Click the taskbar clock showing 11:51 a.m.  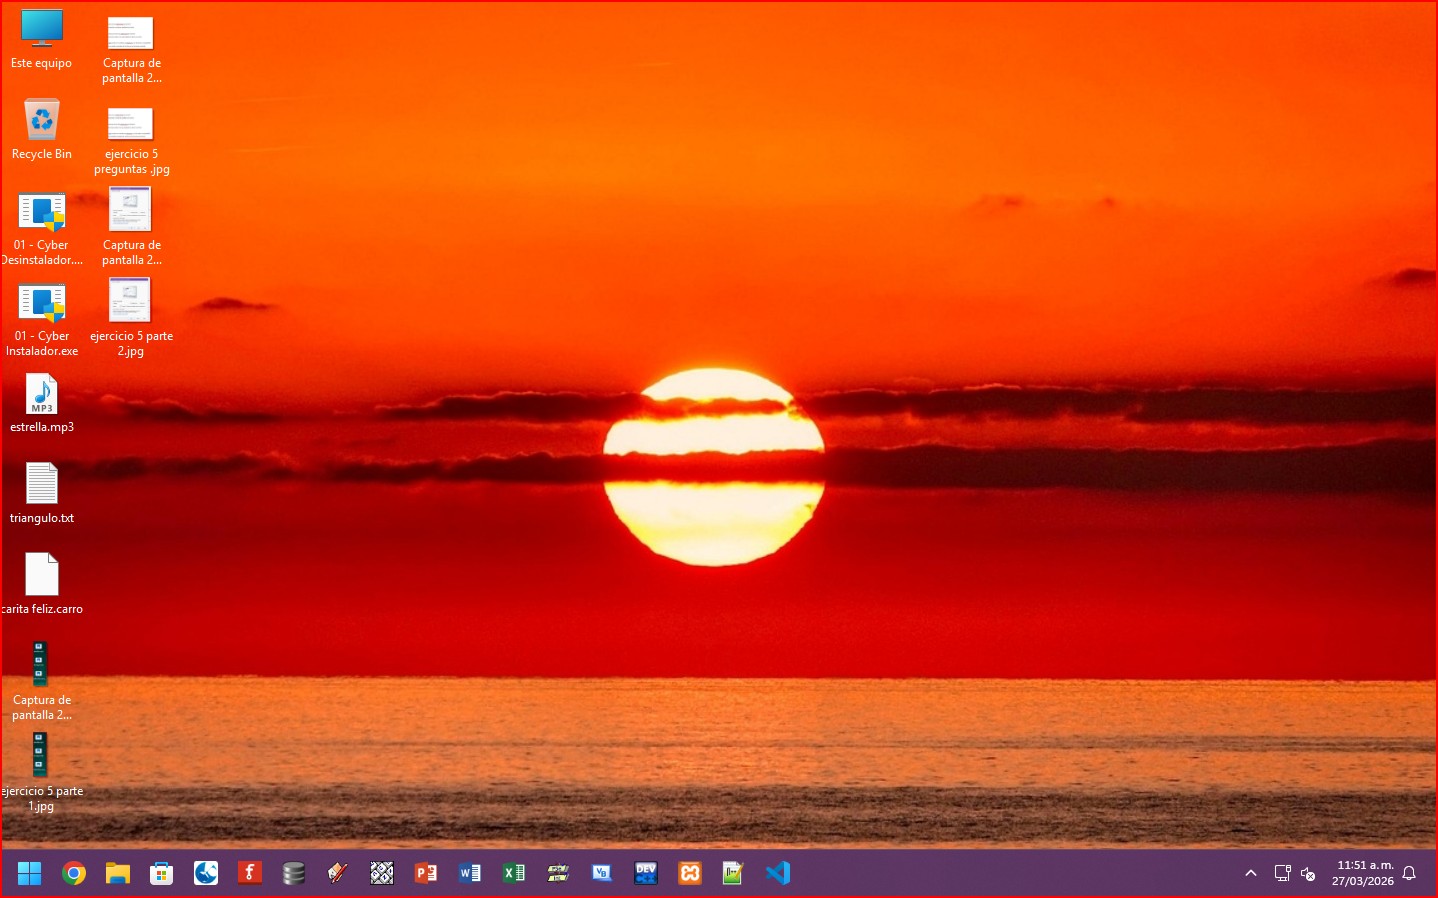1362,873
